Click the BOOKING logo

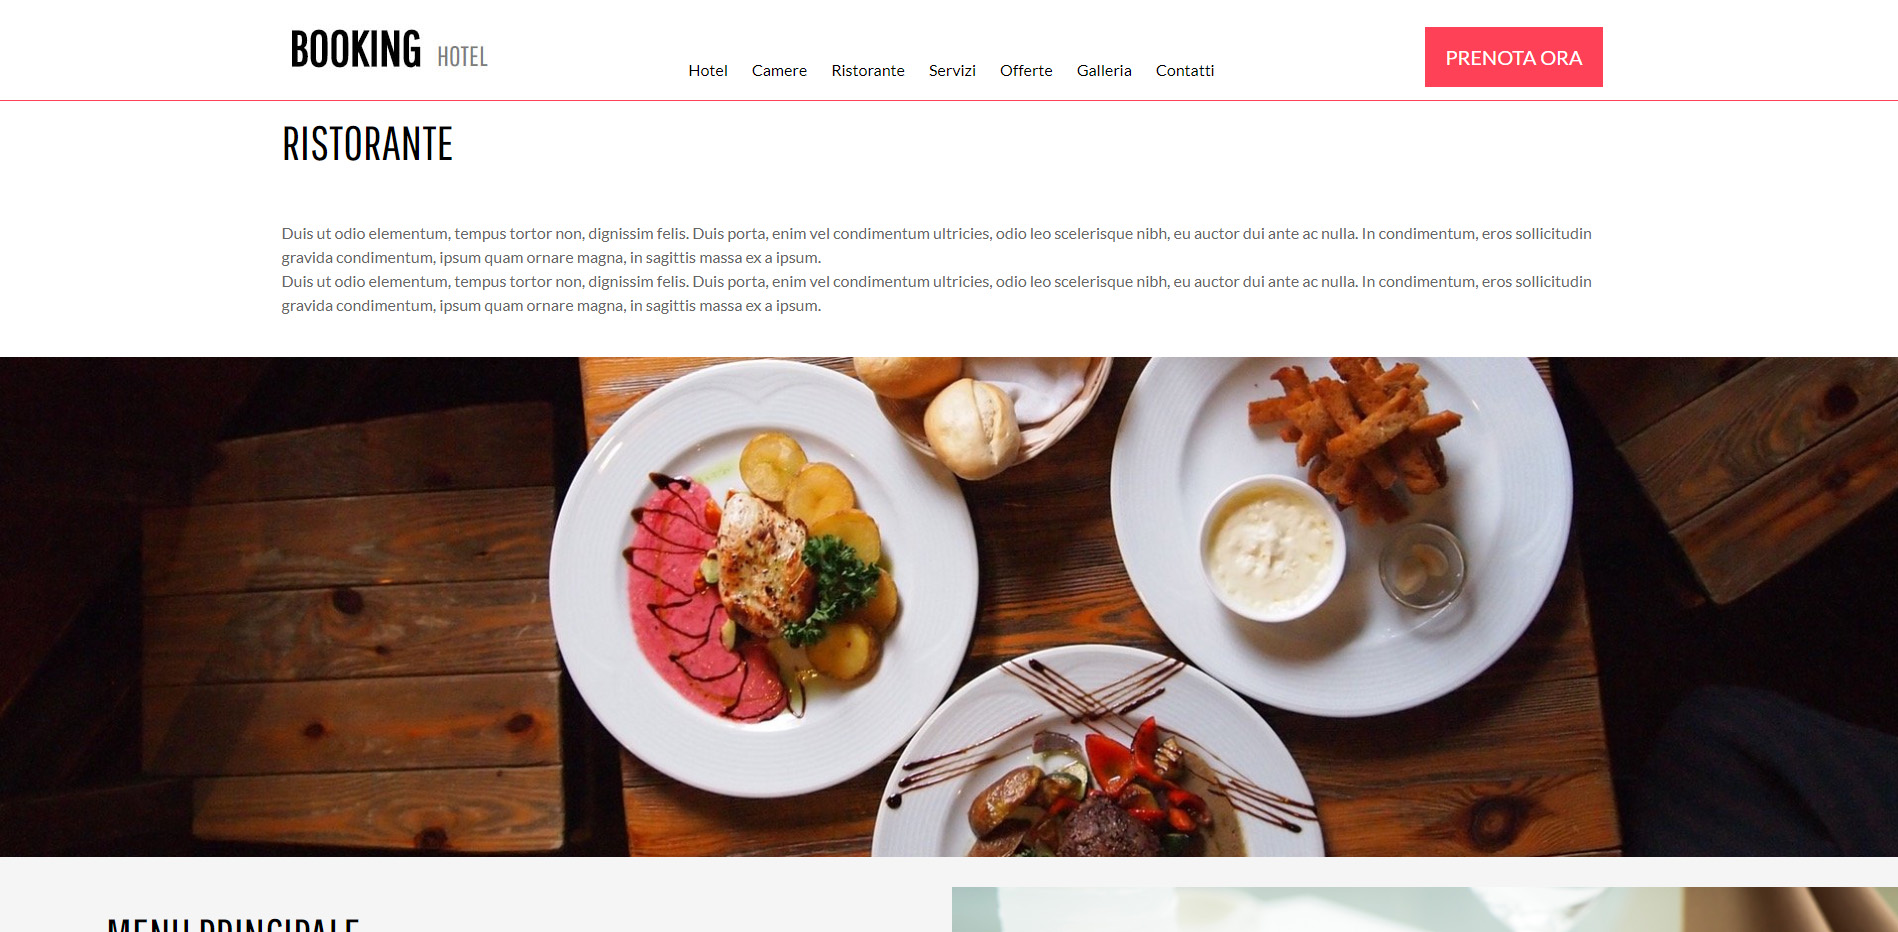coord(356,50)
